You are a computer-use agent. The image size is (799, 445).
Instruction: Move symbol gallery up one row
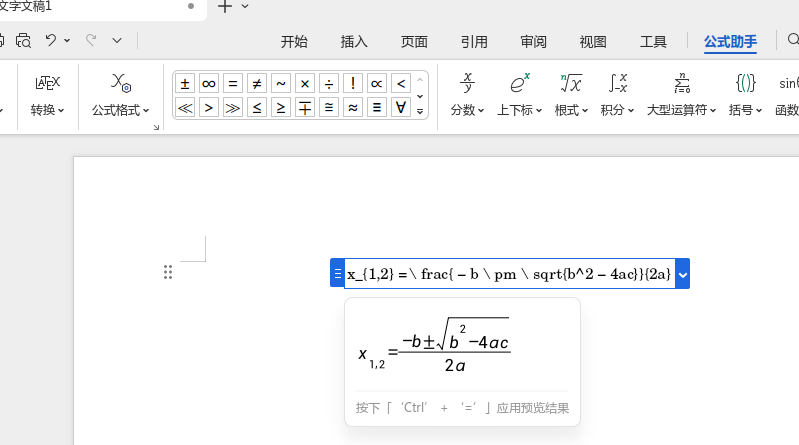(x=420, y=80)
